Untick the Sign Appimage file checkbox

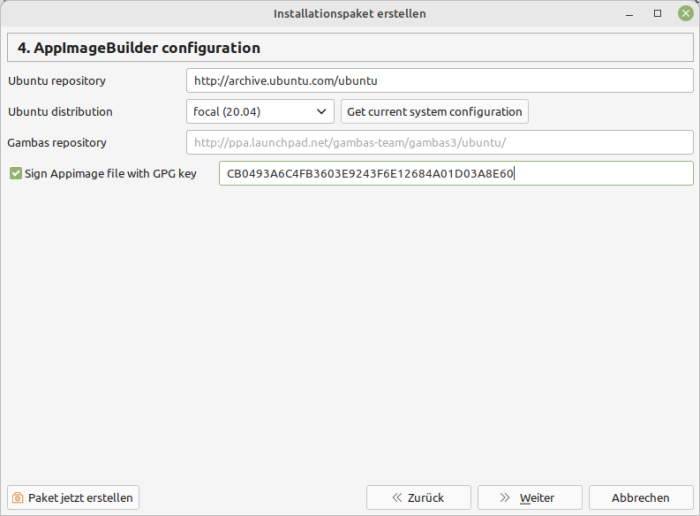15,174
